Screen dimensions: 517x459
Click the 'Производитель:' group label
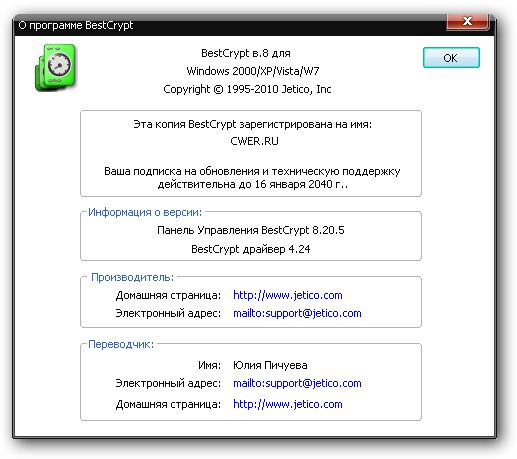(133, 277)
